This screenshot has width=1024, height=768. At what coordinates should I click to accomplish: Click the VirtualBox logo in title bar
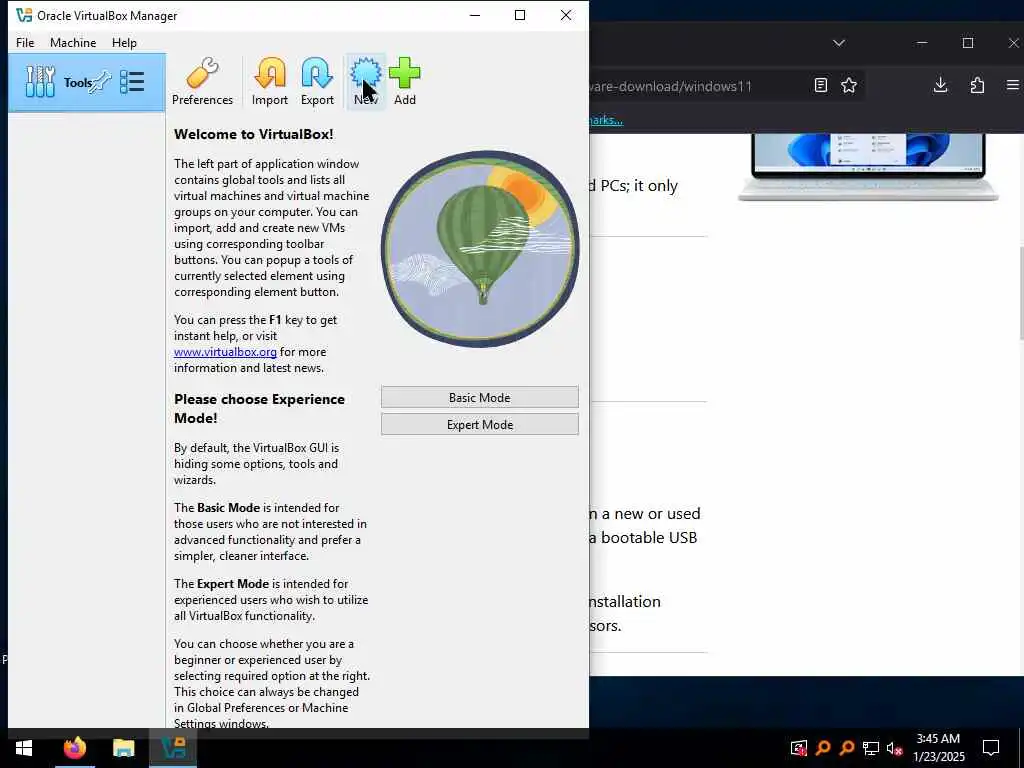(x=24, y=15)
